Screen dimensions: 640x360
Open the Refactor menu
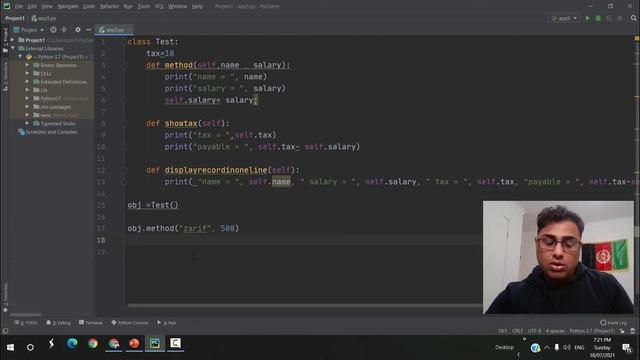109,6
